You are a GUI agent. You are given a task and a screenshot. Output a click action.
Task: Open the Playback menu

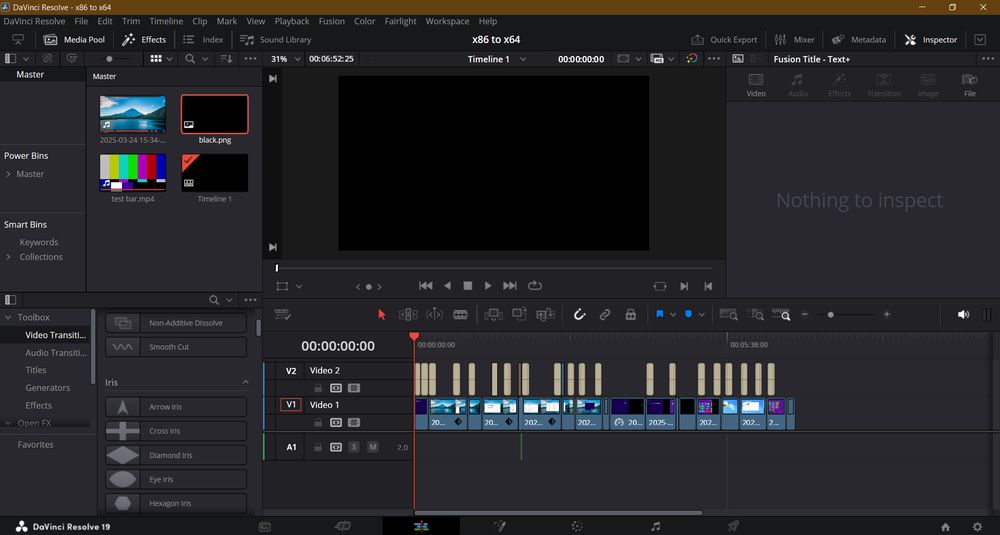point(292,21)
